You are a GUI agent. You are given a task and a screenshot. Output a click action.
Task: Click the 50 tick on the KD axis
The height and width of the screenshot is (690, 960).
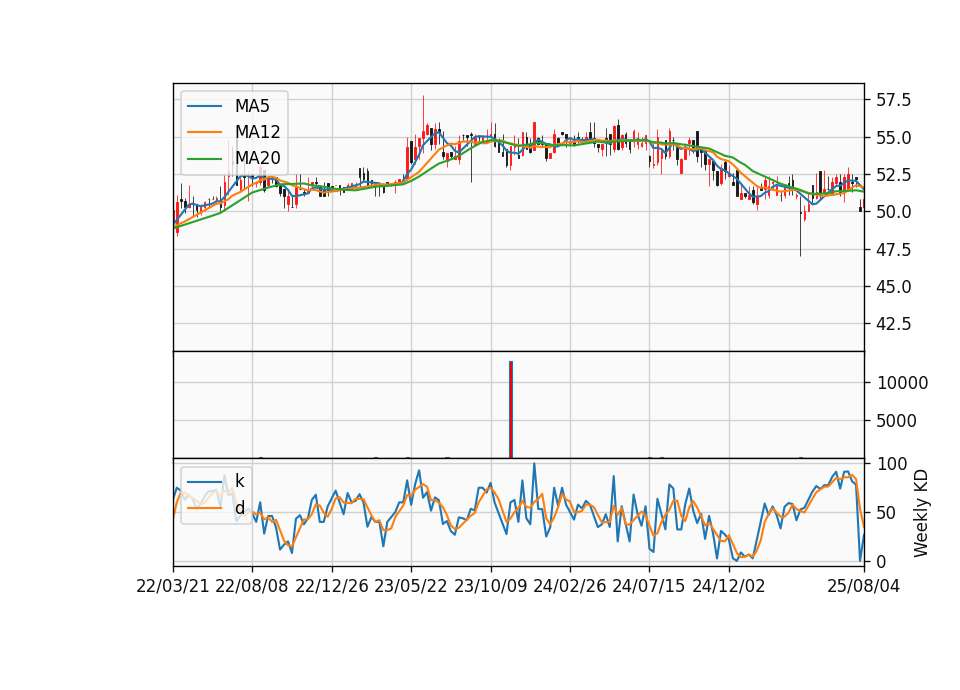point(887,513)
